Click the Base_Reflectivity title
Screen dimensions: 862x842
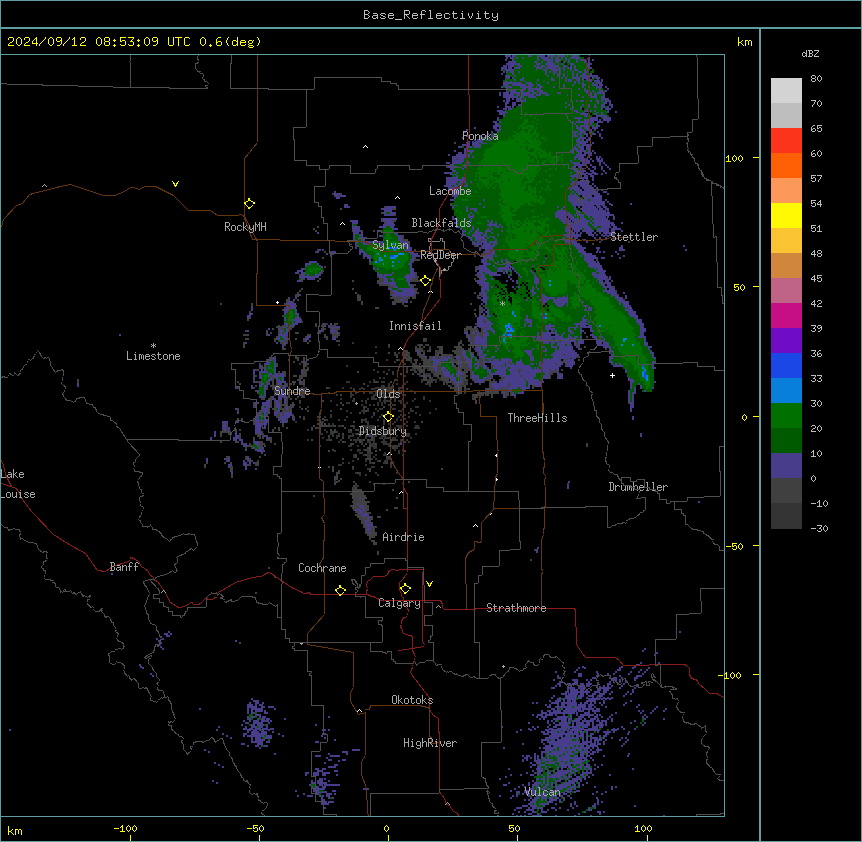[x=431, y=15]
